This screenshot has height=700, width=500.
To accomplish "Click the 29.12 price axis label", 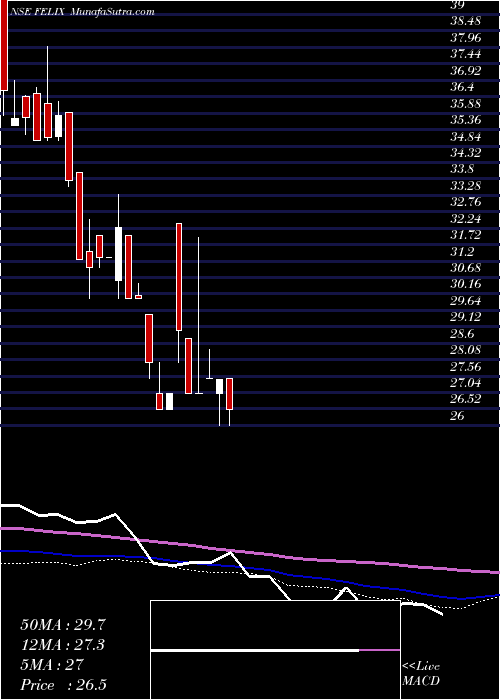I will [466, 317].
